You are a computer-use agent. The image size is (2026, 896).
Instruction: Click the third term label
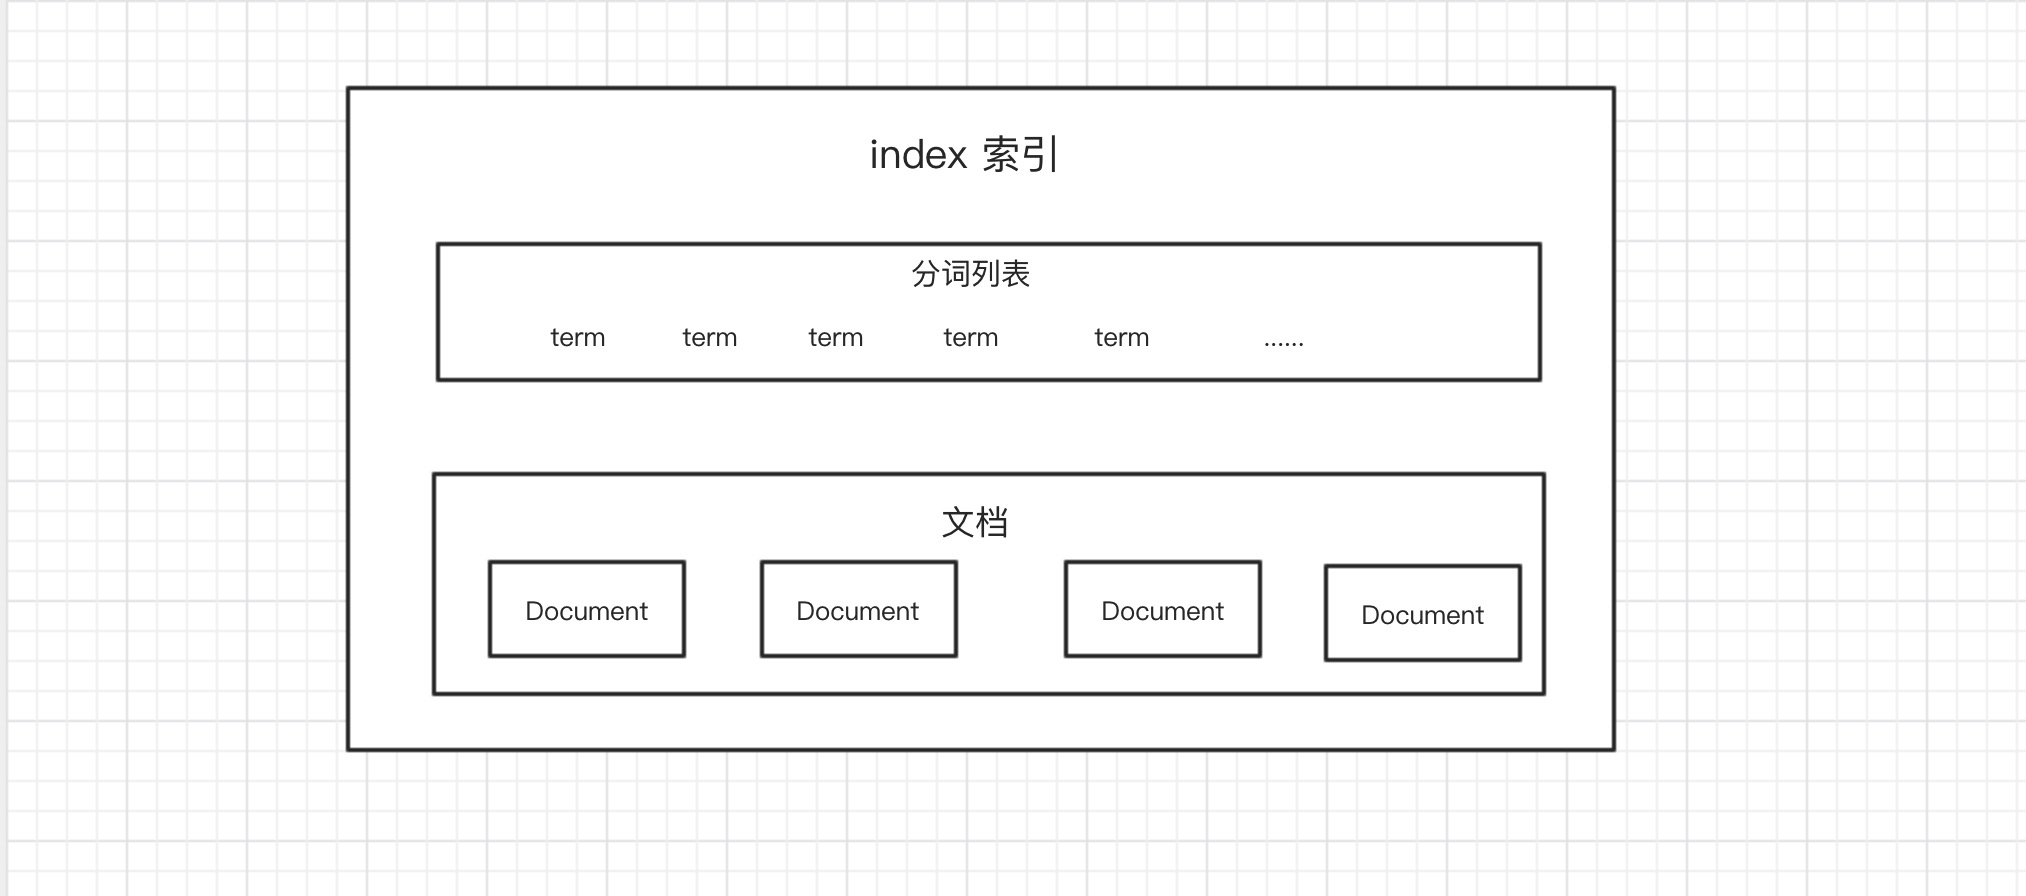click(835, 338)
